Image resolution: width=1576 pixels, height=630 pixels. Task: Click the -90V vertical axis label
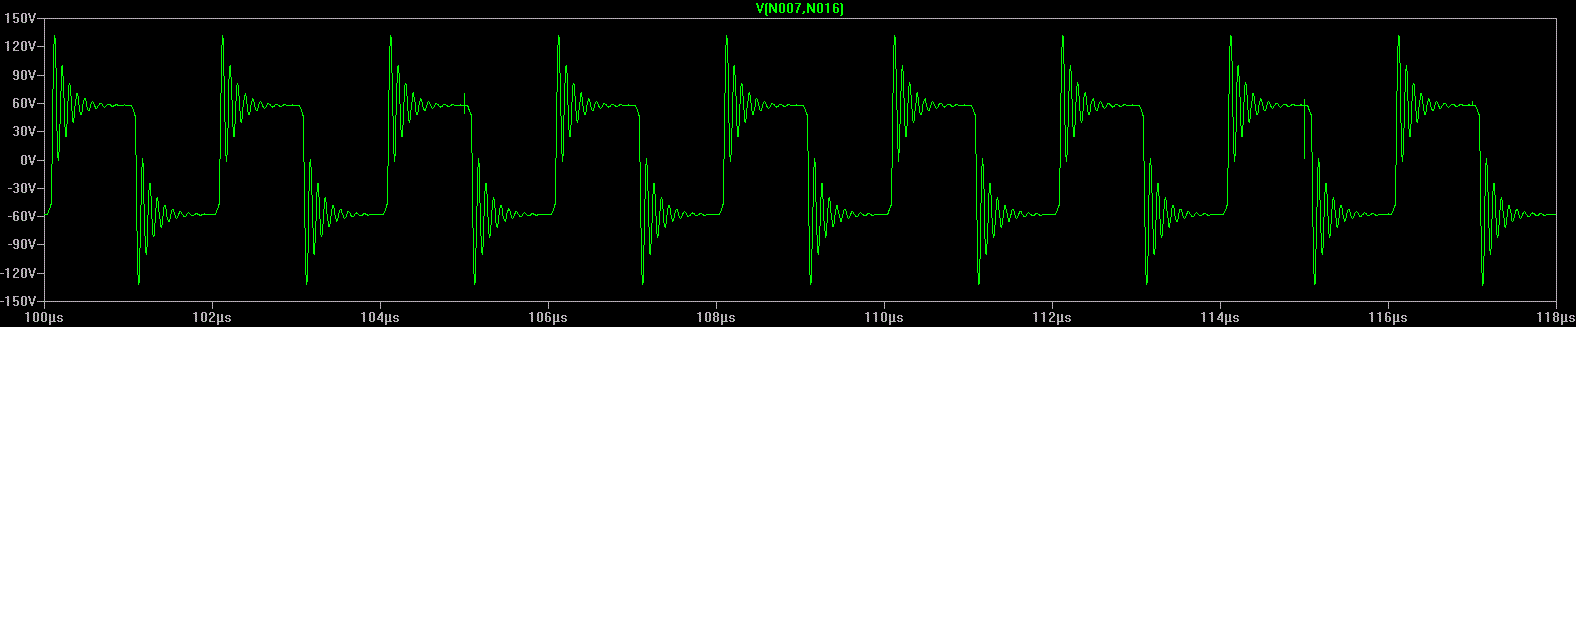pos(22,244)
